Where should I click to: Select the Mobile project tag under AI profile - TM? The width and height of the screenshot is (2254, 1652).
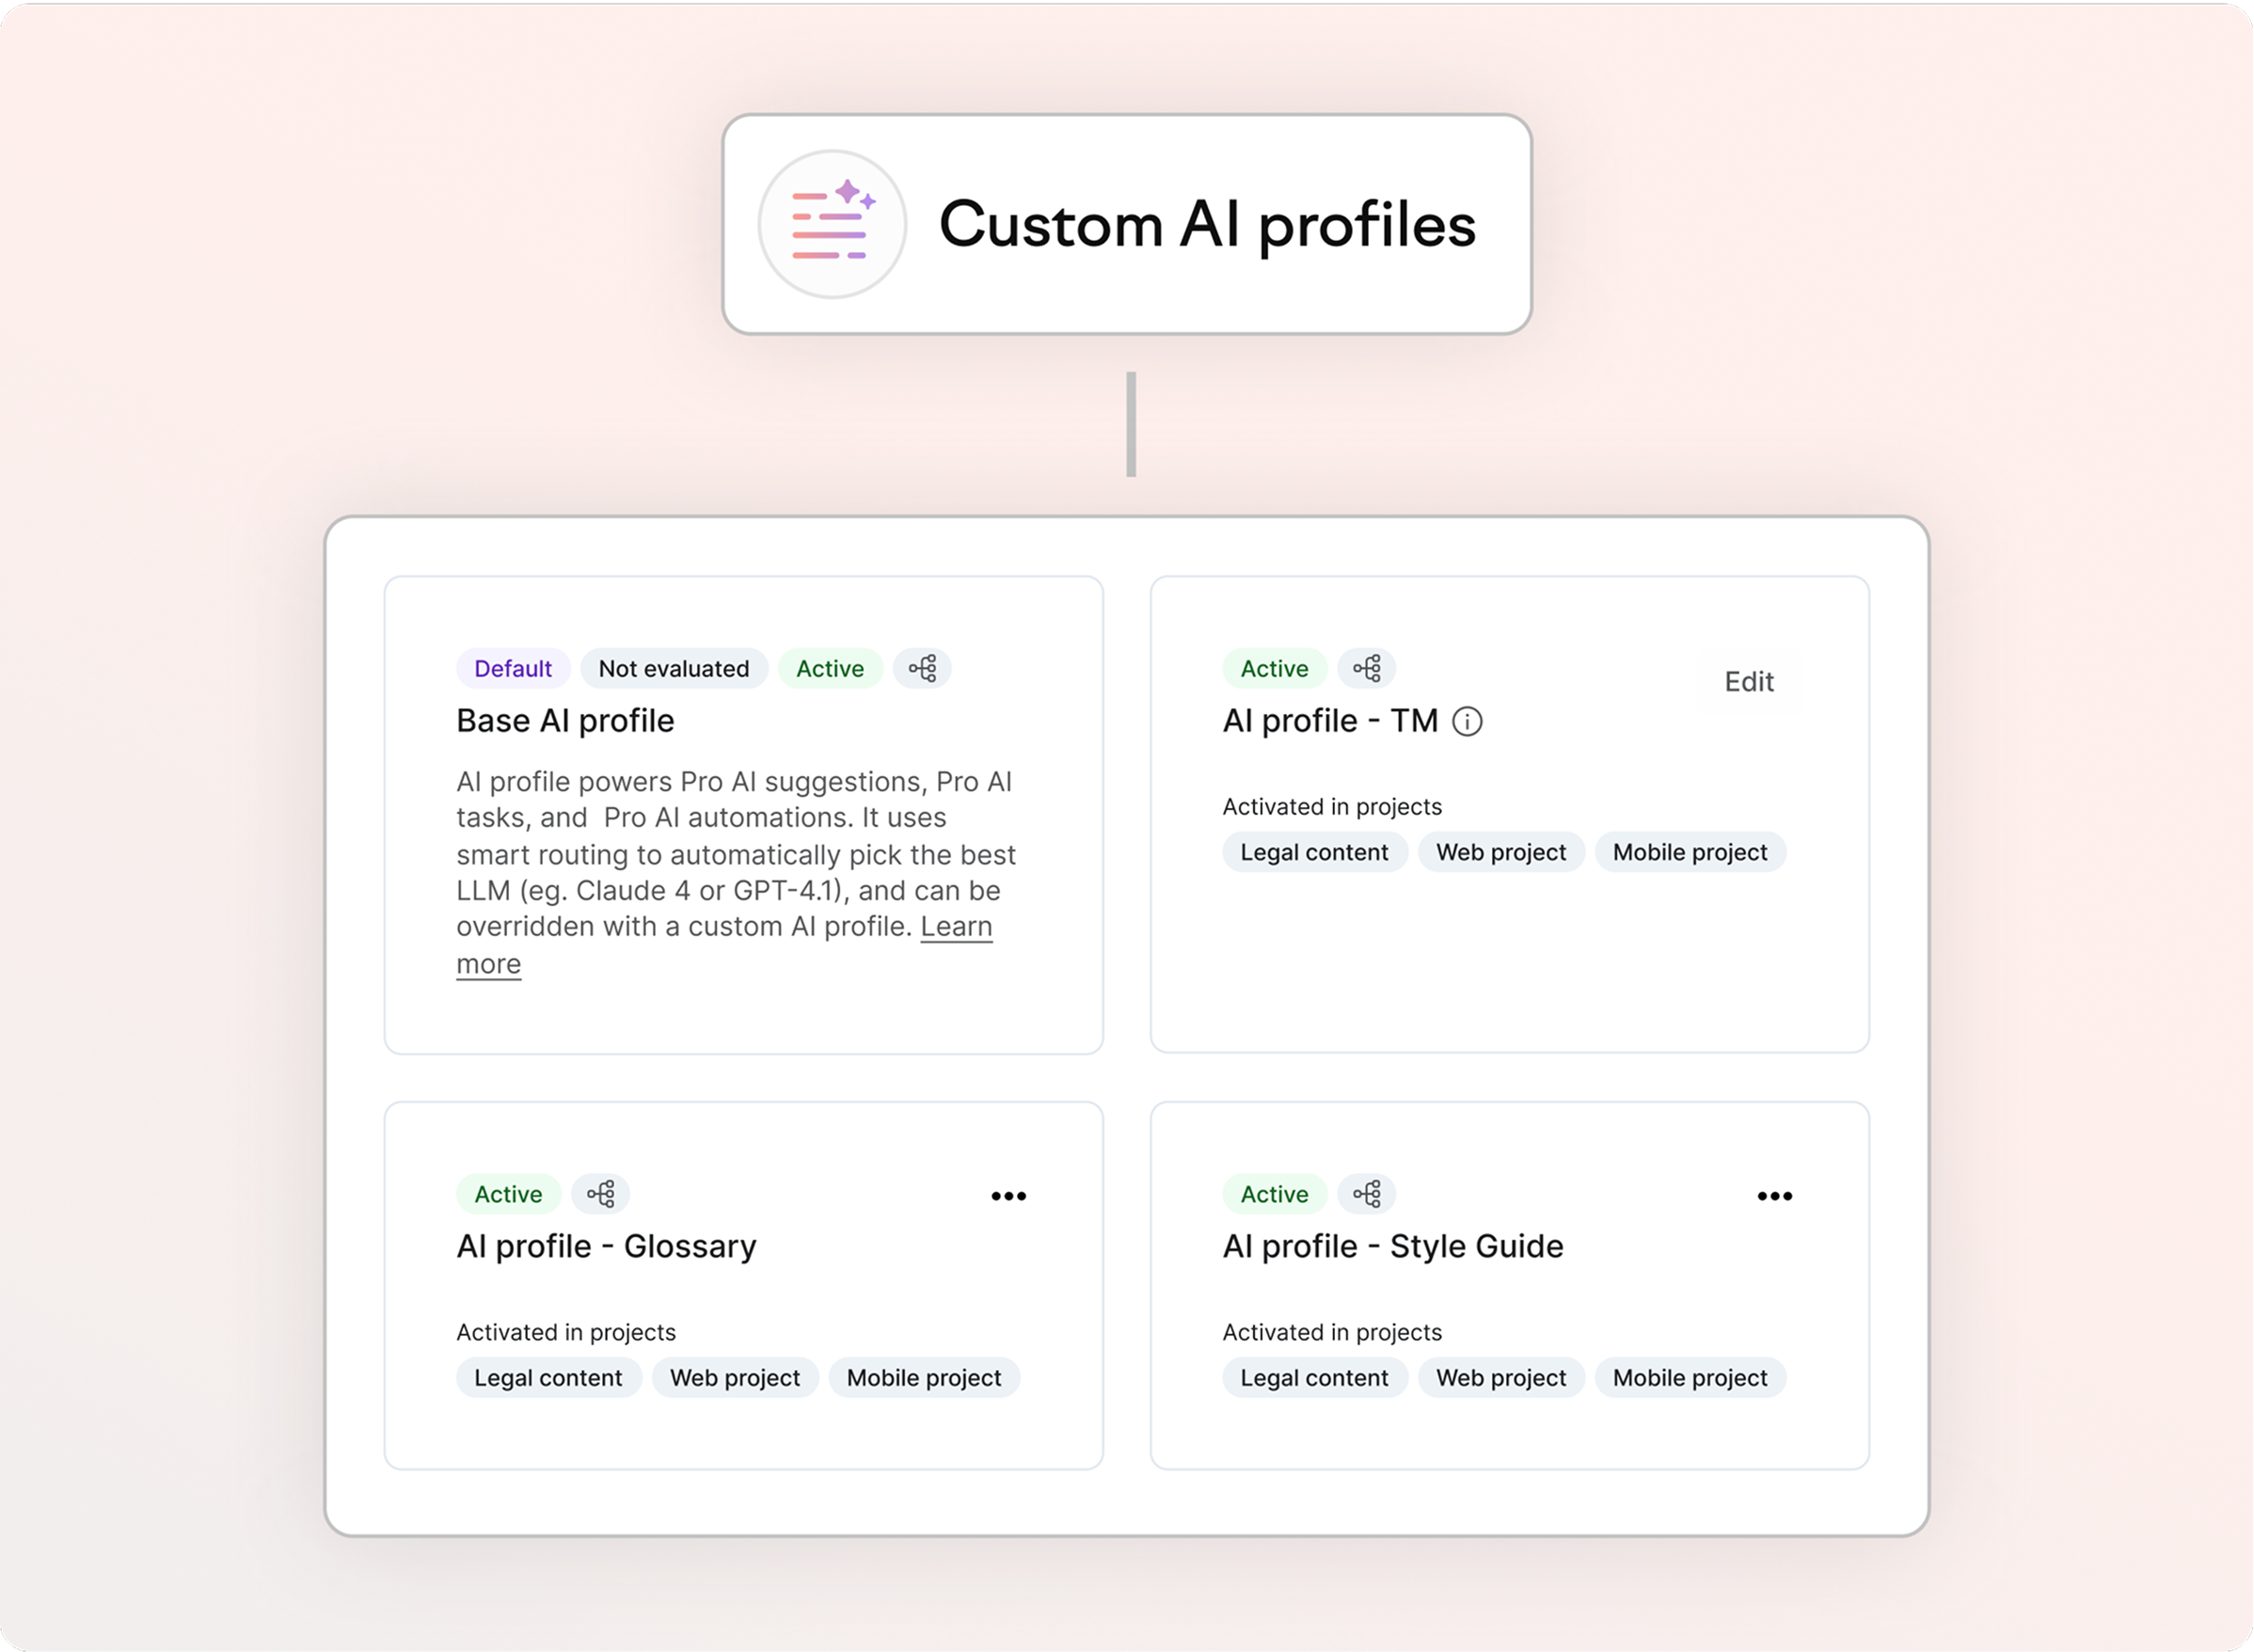coord(1690,852)
